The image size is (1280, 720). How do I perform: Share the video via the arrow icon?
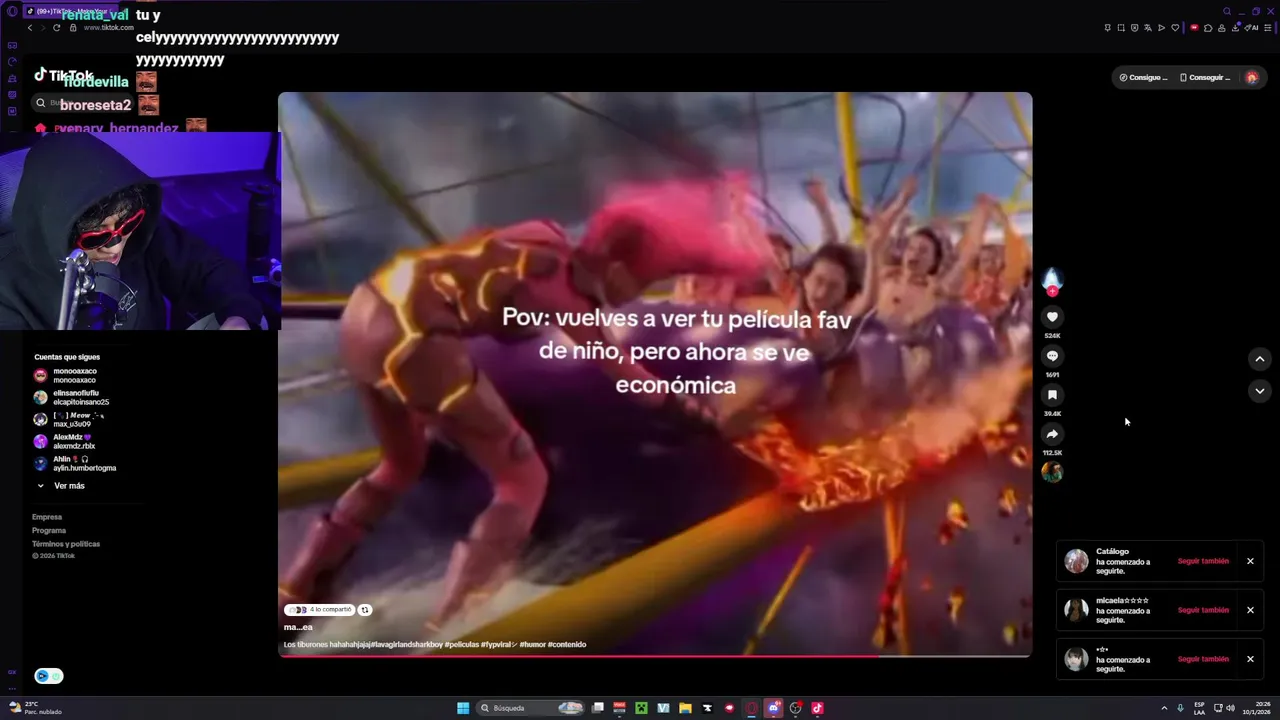coord(1052,434)
